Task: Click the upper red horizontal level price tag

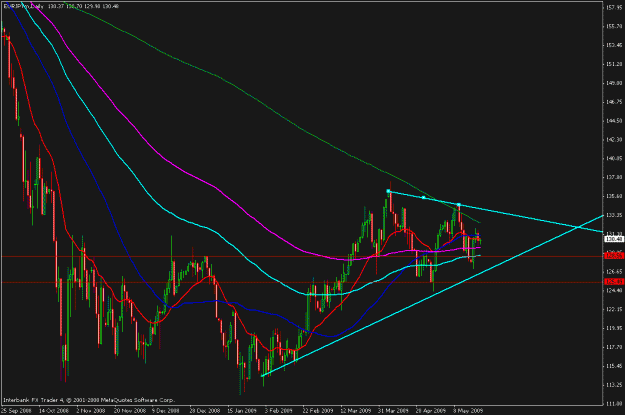Action: point(614,256)
